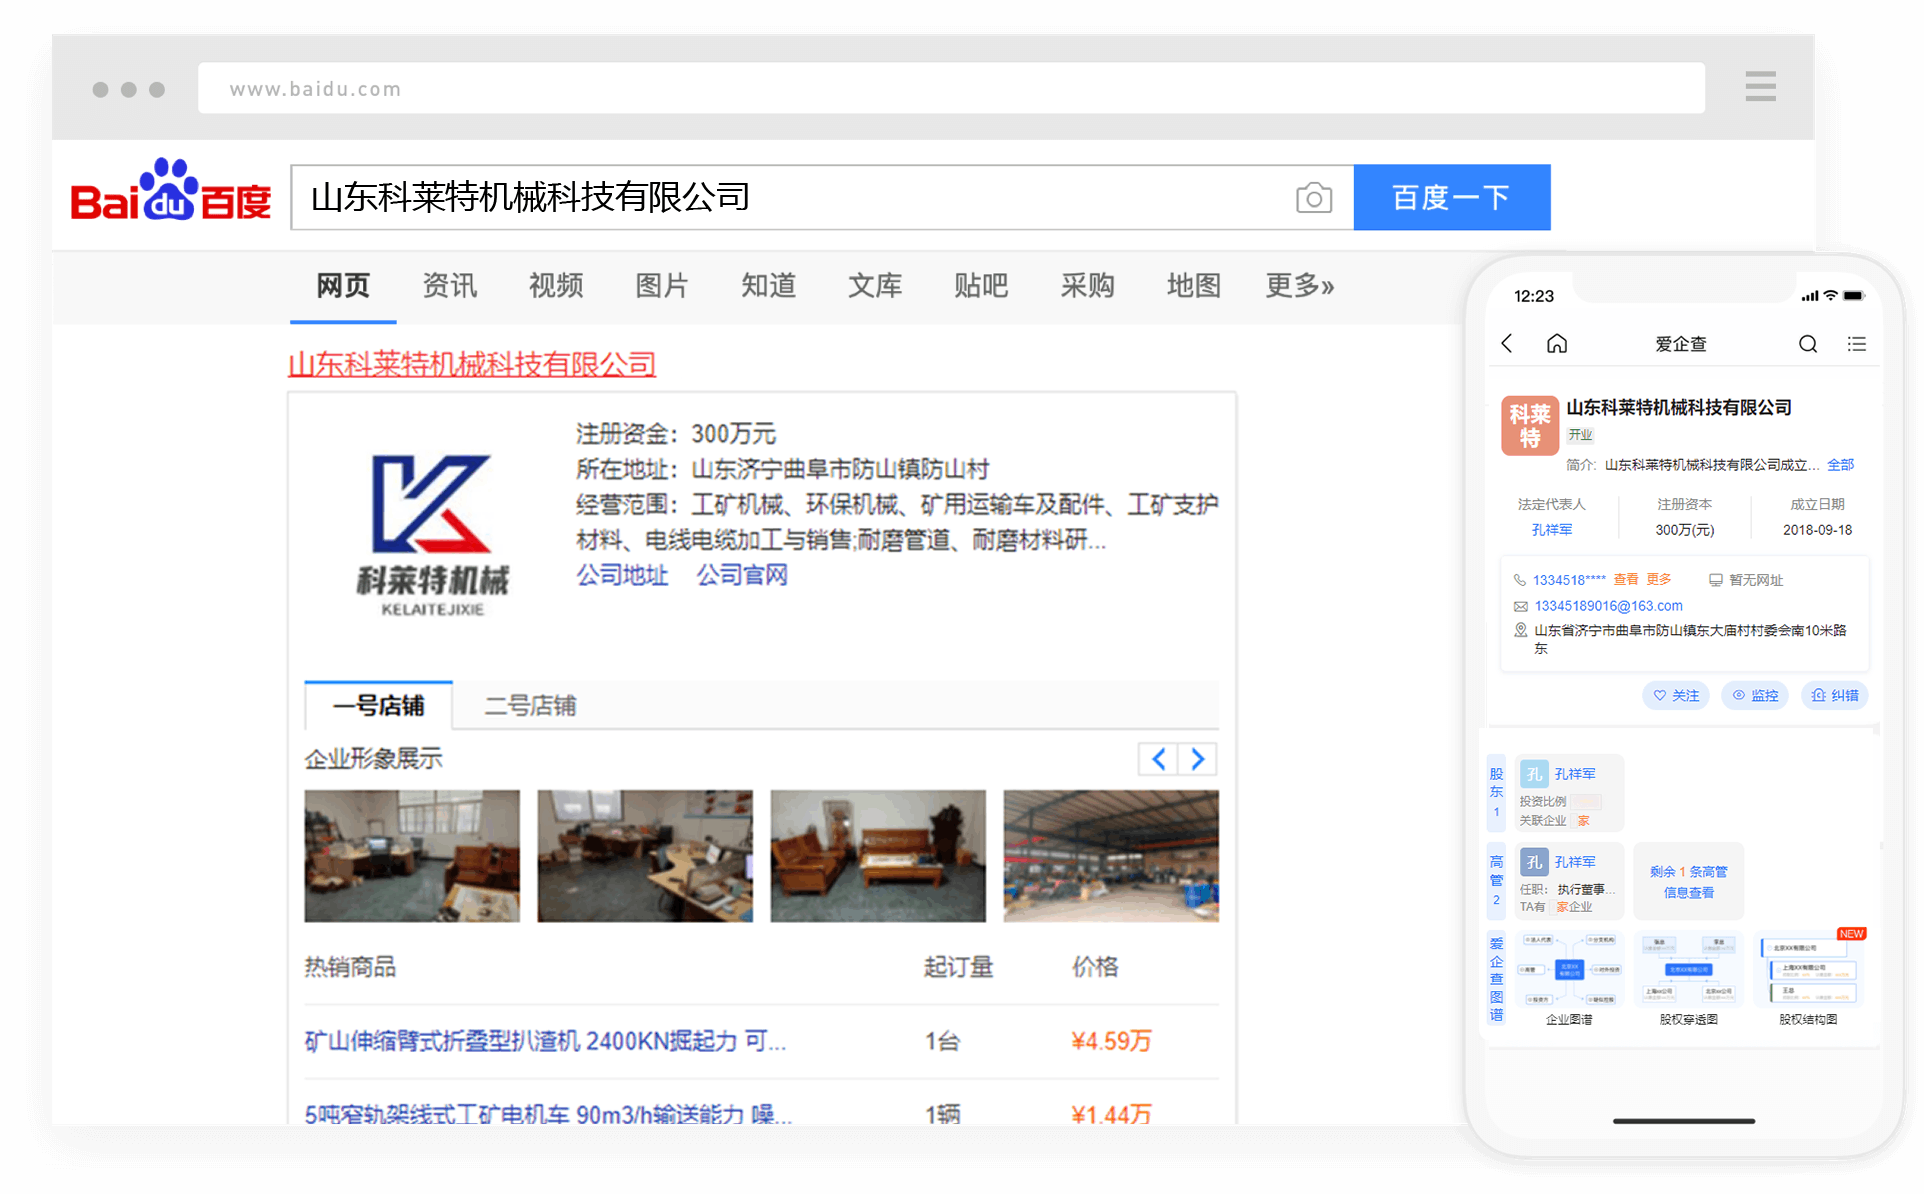Open the 地图 tab

pos(1194,286)
